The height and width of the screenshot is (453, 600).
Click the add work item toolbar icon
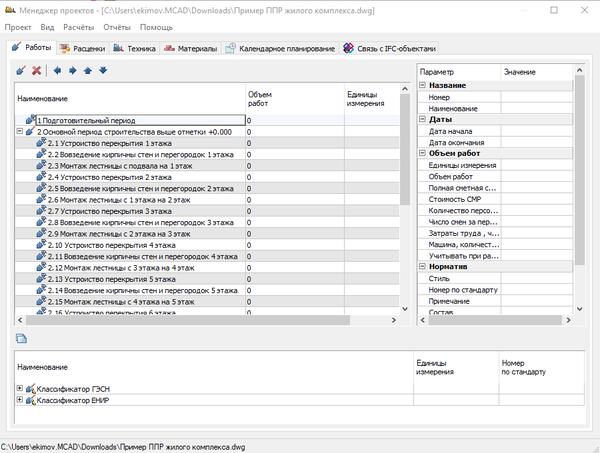(x=21, y=70)
